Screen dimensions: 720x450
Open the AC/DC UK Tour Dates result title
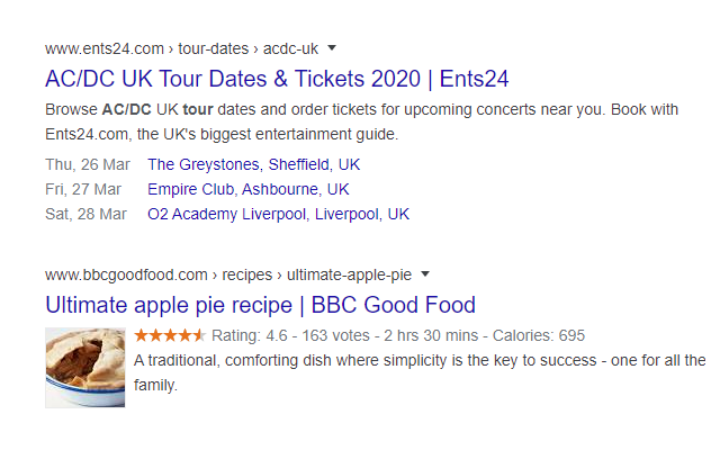[x=277, y=79]
